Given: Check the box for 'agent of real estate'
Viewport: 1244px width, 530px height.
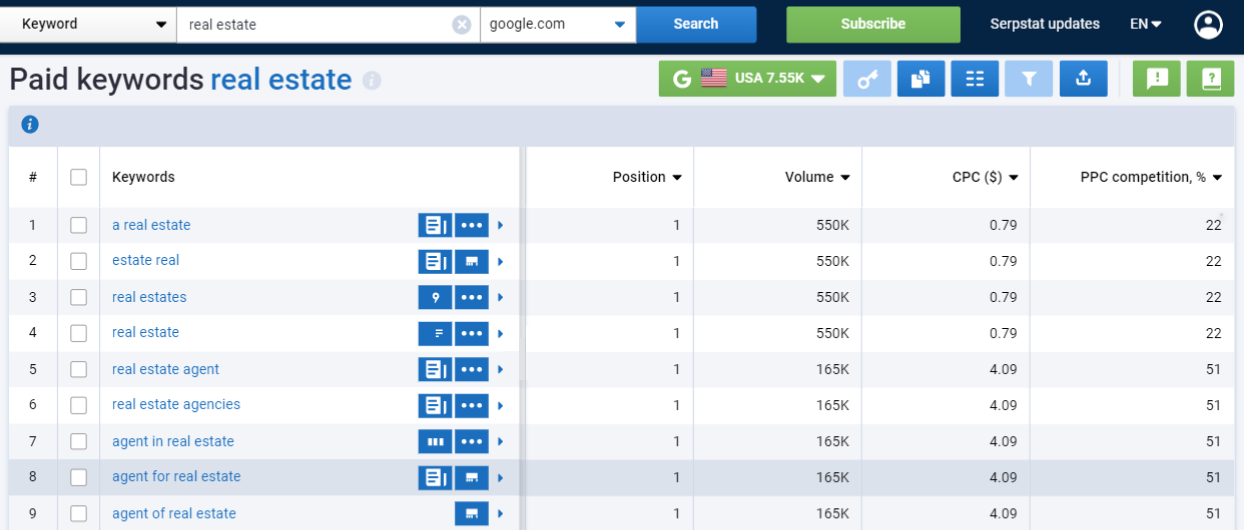Looking at the screenshot, I should click(78, 513).
